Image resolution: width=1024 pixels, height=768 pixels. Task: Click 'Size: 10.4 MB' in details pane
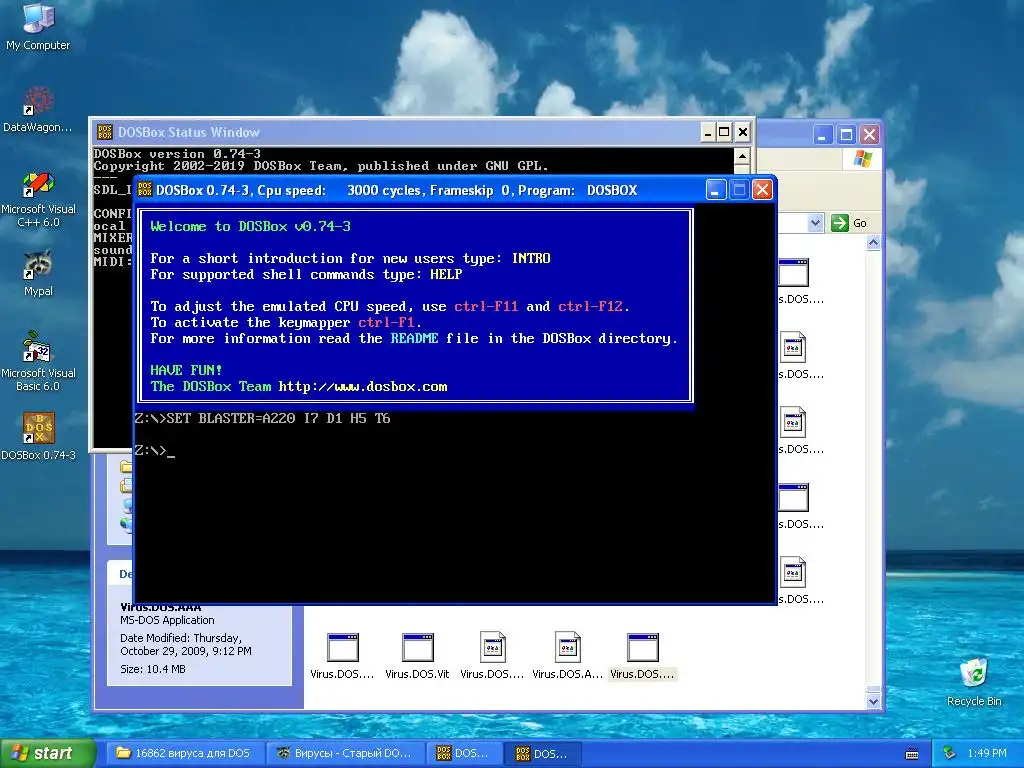point(153,669)
